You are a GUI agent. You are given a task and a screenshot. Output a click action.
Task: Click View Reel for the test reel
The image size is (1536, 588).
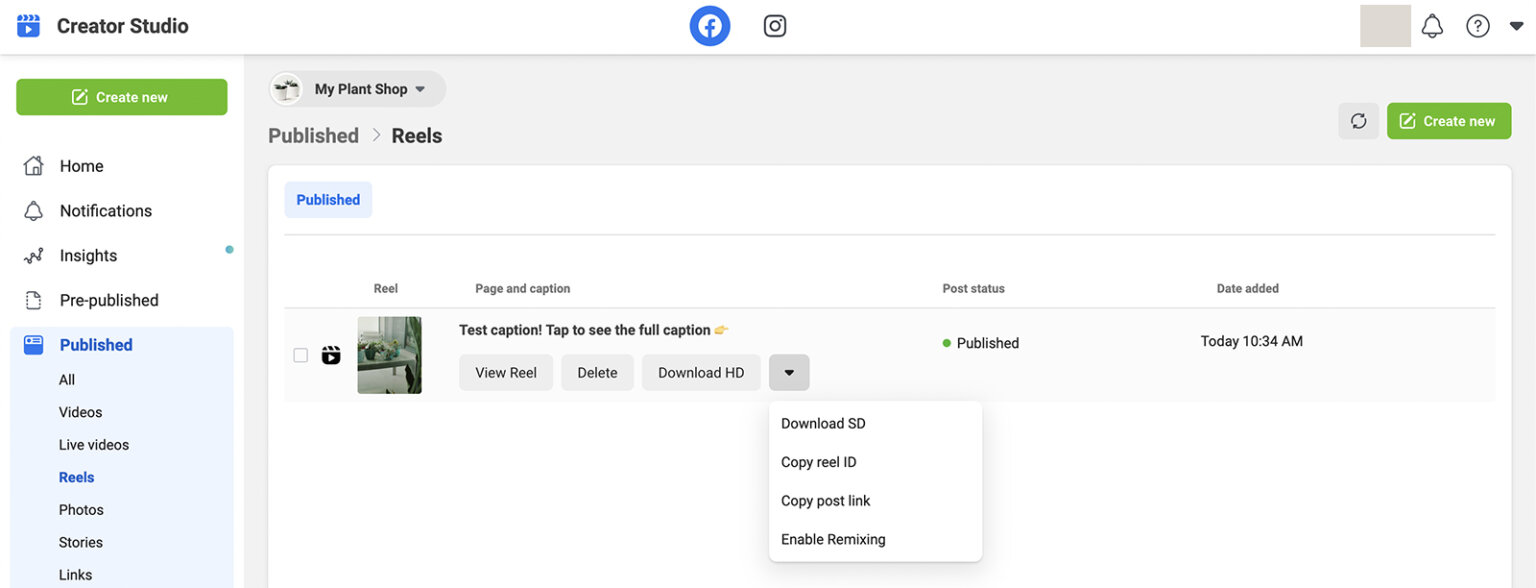(506, 372)
